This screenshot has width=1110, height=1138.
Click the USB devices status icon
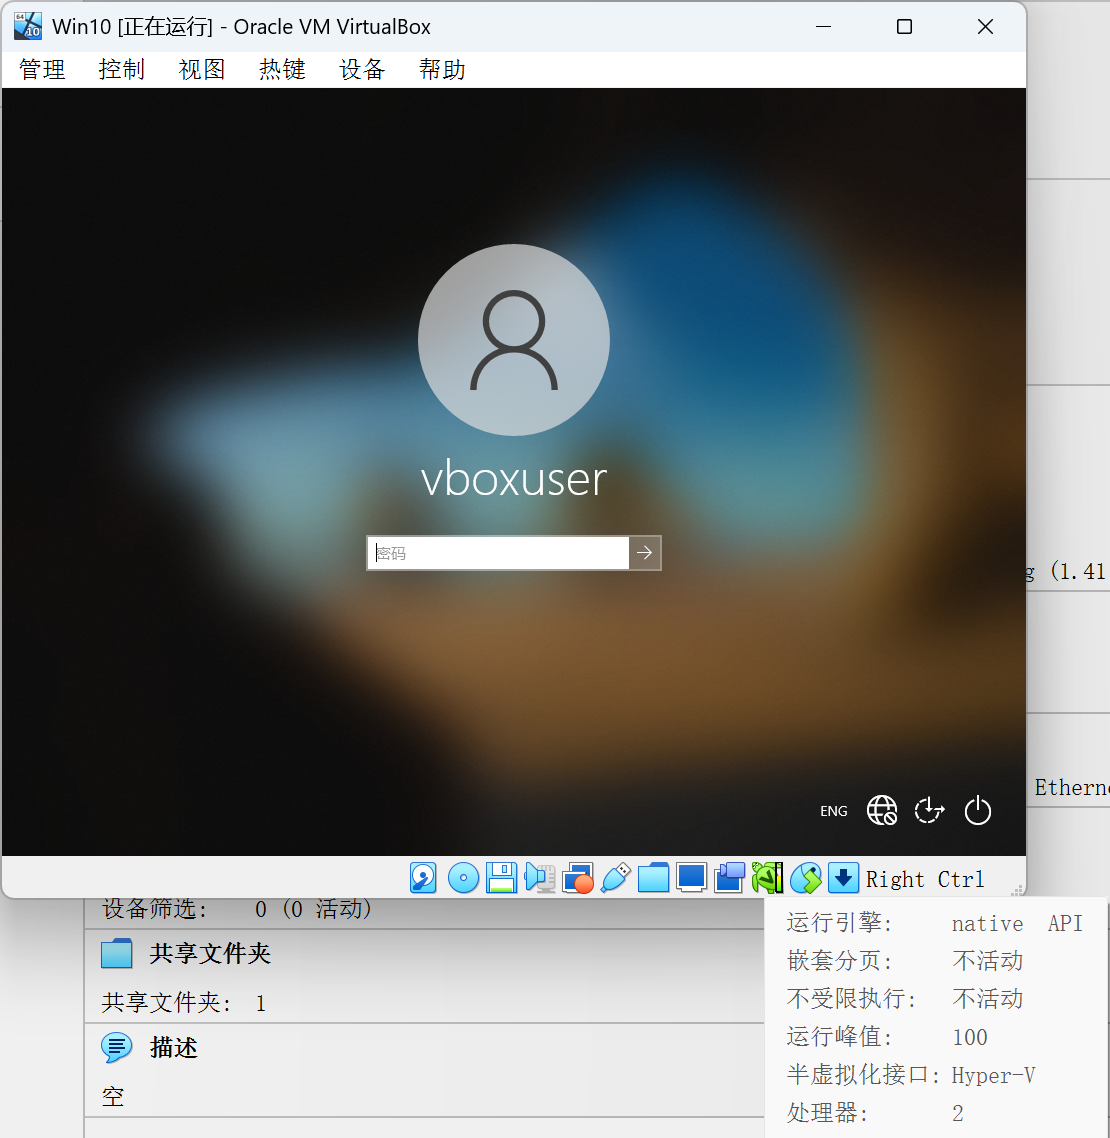pos(615,877)
